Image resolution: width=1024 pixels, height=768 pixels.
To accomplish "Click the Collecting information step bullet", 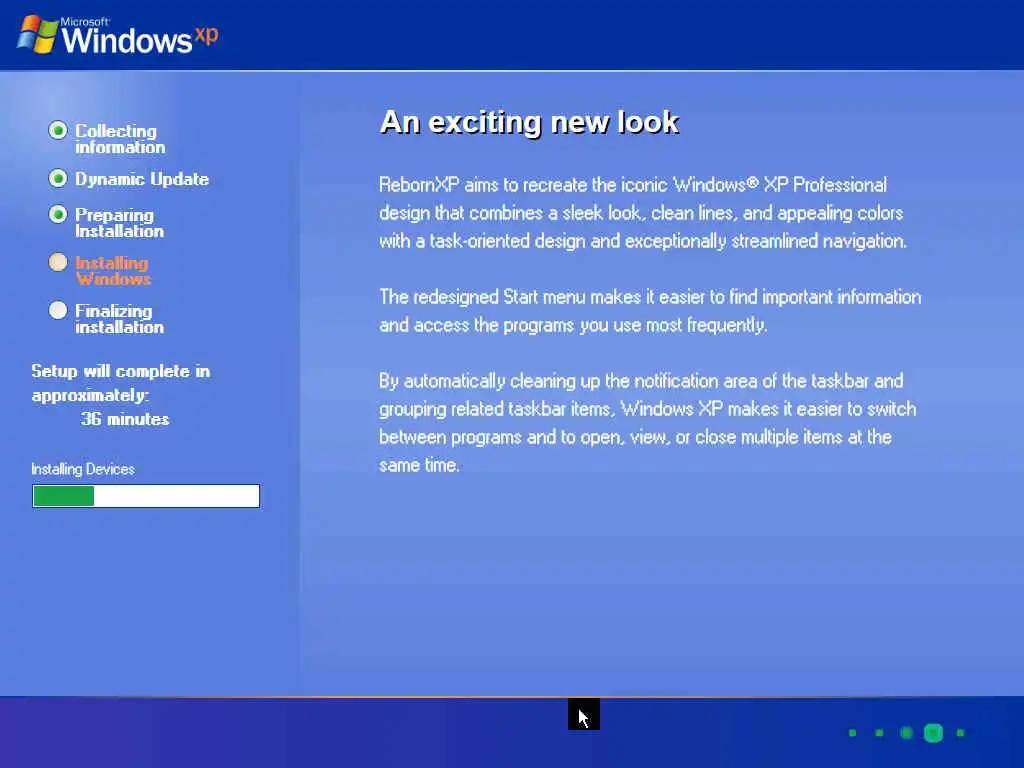I will pos(58,131).
